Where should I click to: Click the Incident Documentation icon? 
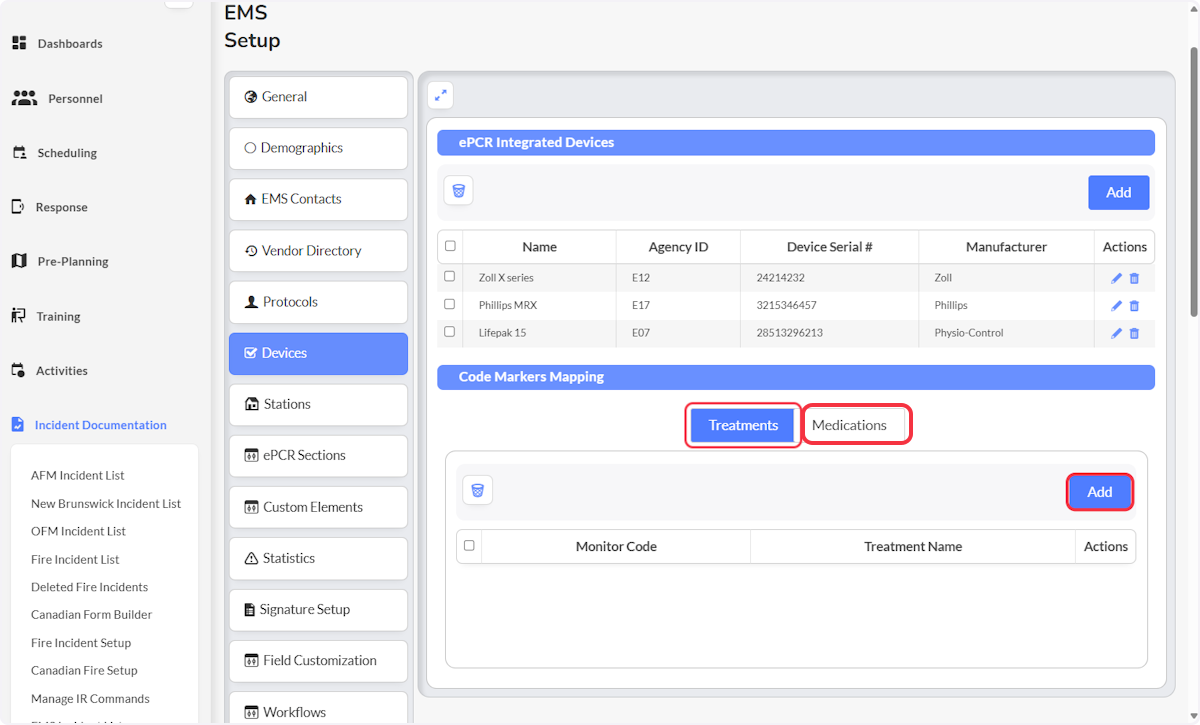[18, 424]
